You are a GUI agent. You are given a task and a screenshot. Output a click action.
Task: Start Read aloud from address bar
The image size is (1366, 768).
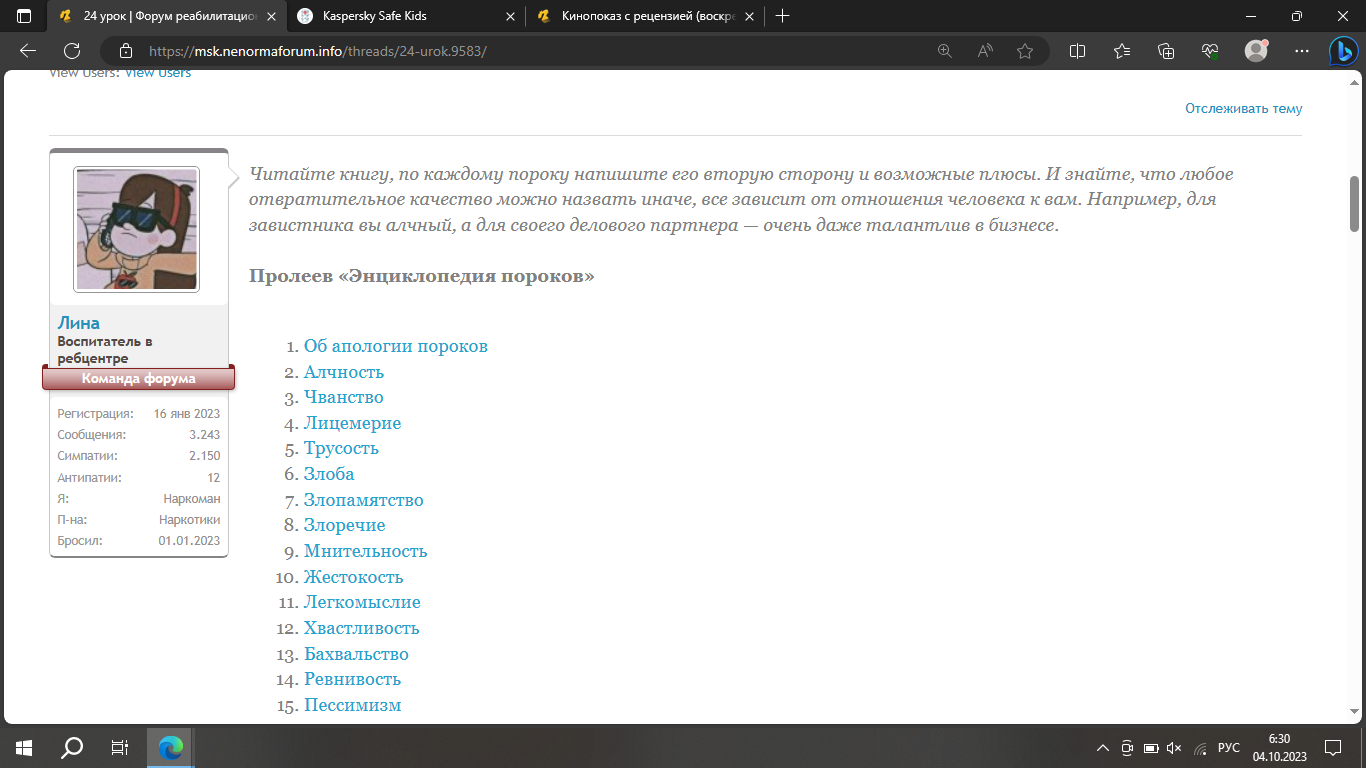985,51
